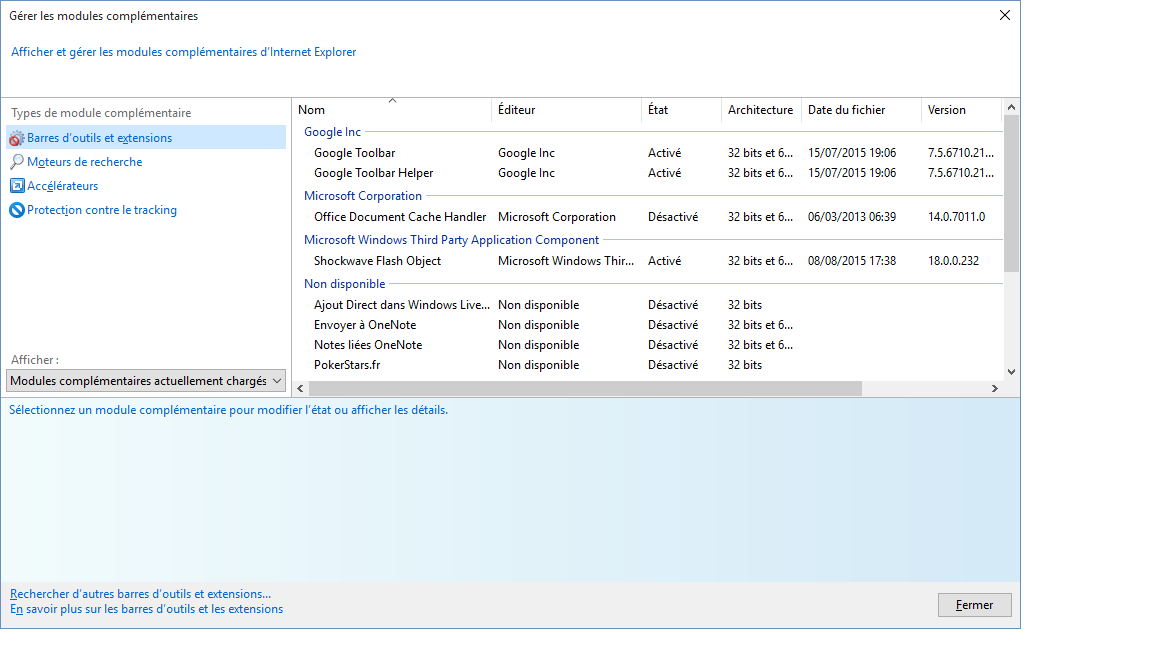
Task: Click the Protection contre le tracking icon
Action: click(17, 211)
